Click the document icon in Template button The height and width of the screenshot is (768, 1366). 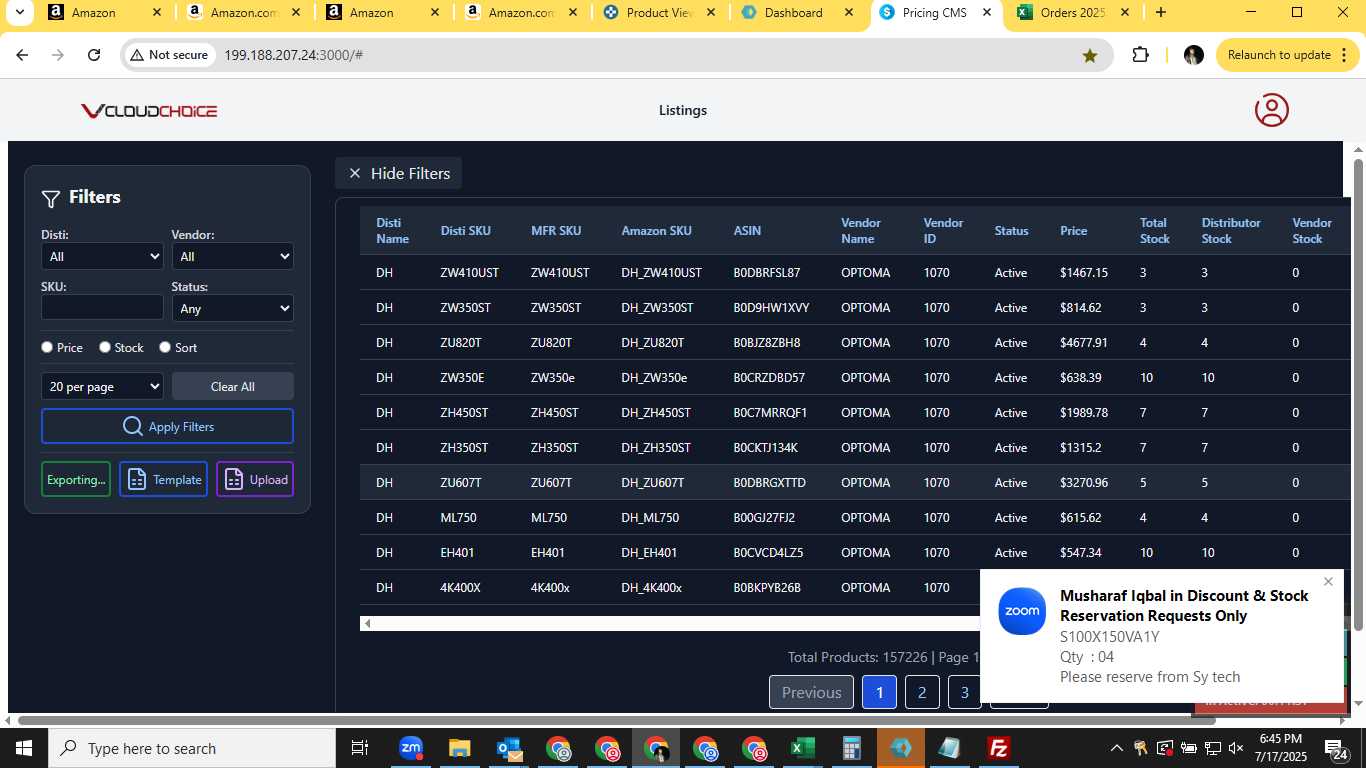point(137,480)
